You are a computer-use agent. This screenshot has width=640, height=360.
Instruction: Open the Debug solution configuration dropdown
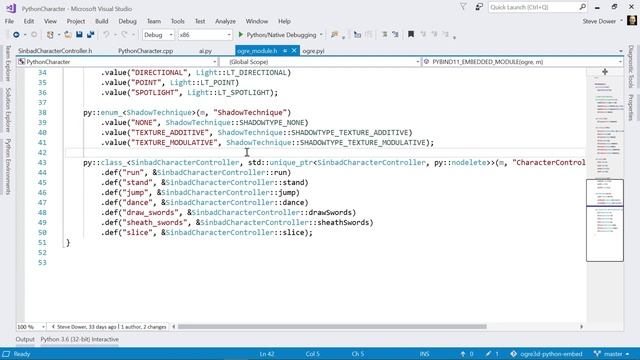click(158, 35)
